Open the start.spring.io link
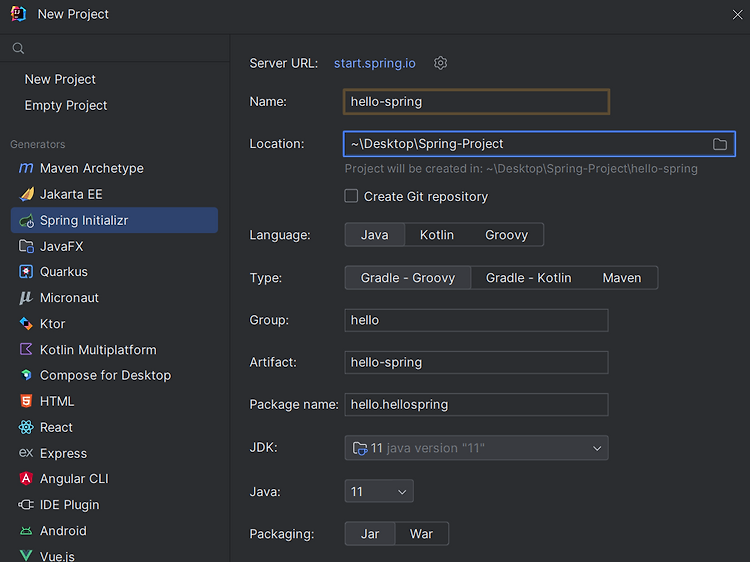The height and width of the screenshot is (562, 750). point(375,63)
